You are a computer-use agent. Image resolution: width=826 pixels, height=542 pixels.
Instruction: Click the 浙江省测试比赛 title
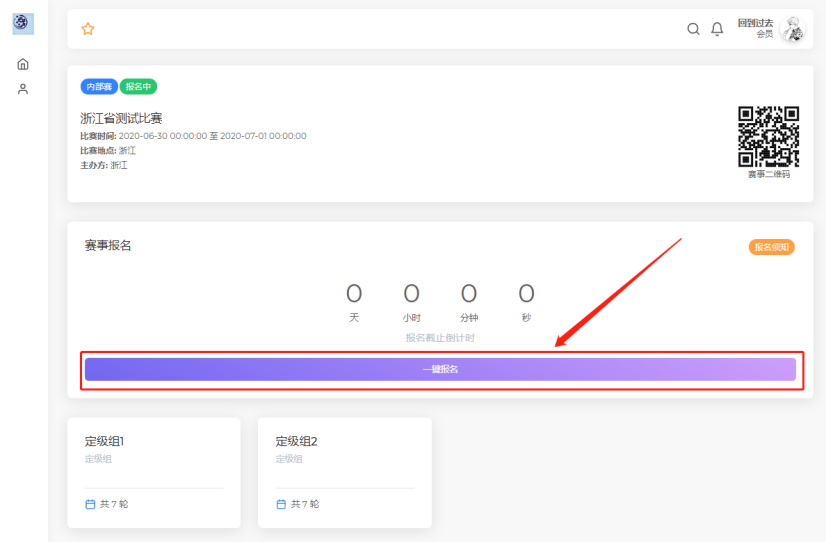point(121,118)
